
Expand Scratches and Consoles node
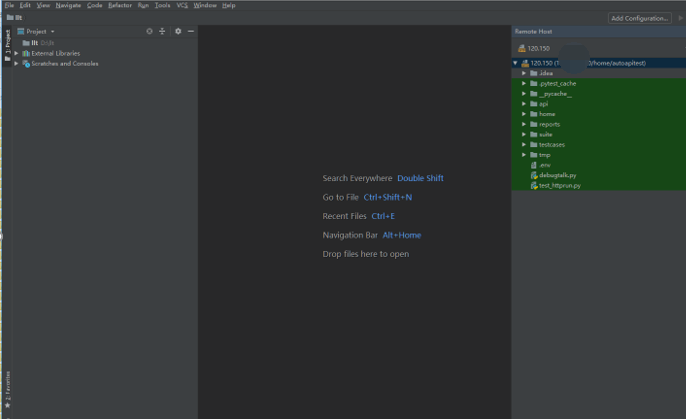(x=16, y=63)
